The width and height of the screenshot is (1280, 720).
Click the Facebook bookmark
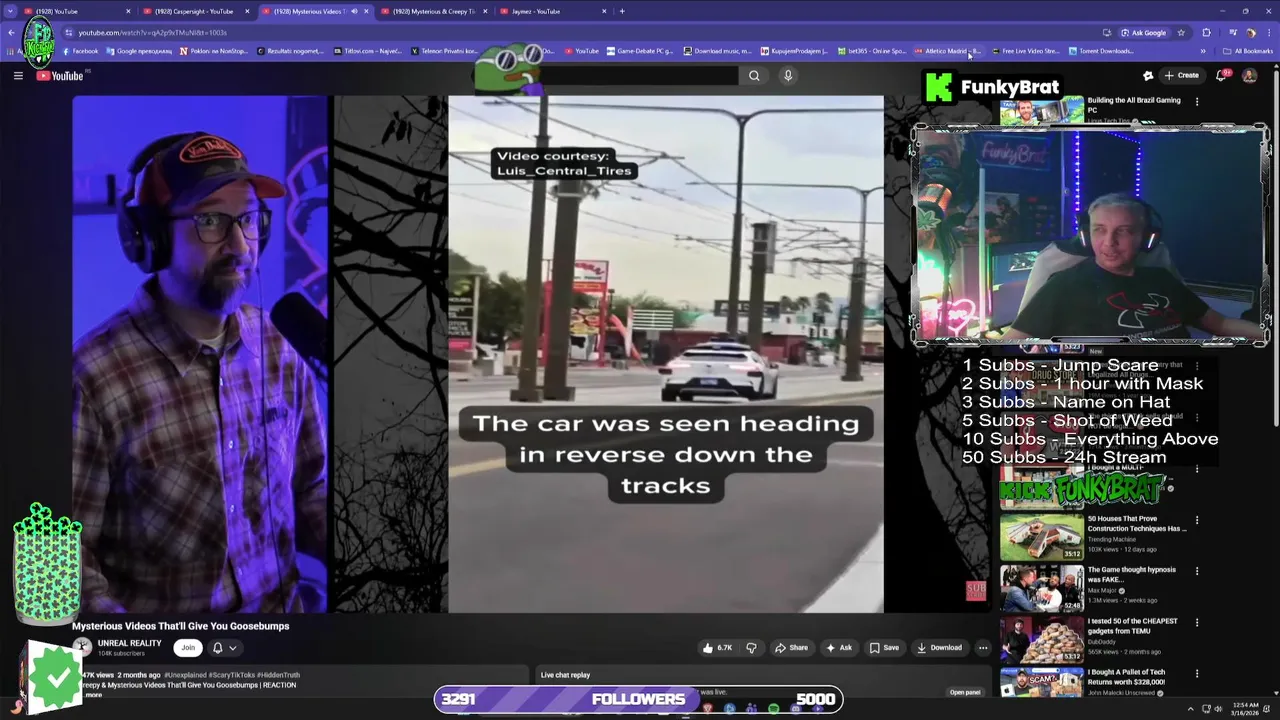[x=80, y=51]
